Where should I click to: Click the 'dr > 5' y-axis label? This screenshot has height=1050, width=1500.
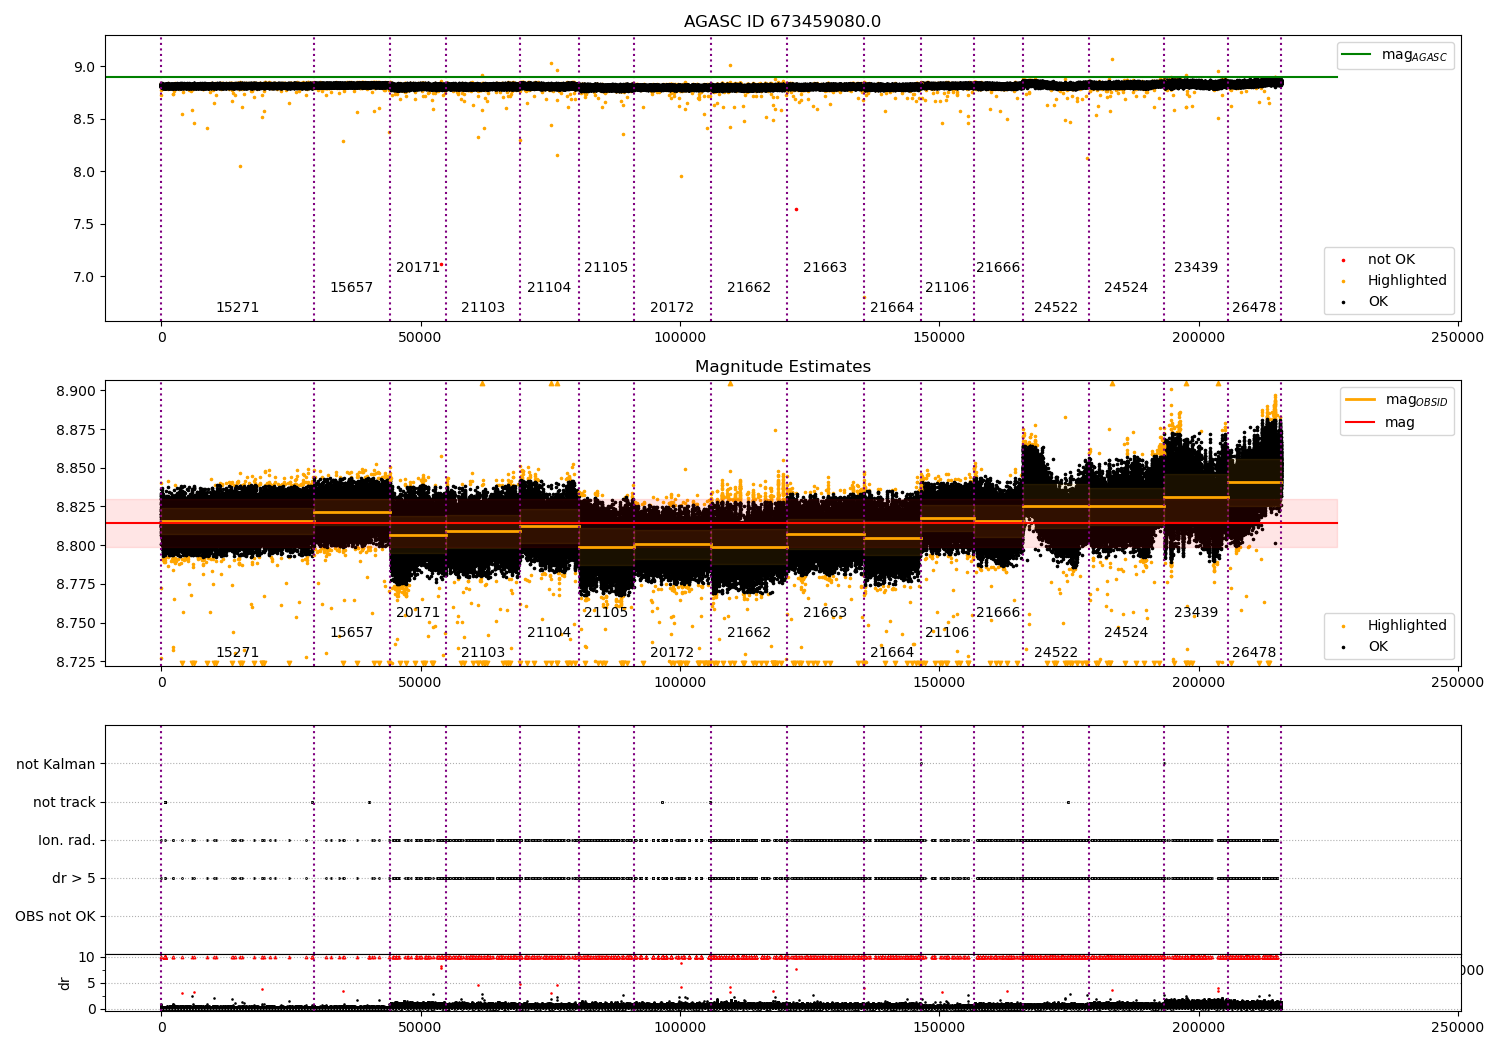tap(74, 878)
